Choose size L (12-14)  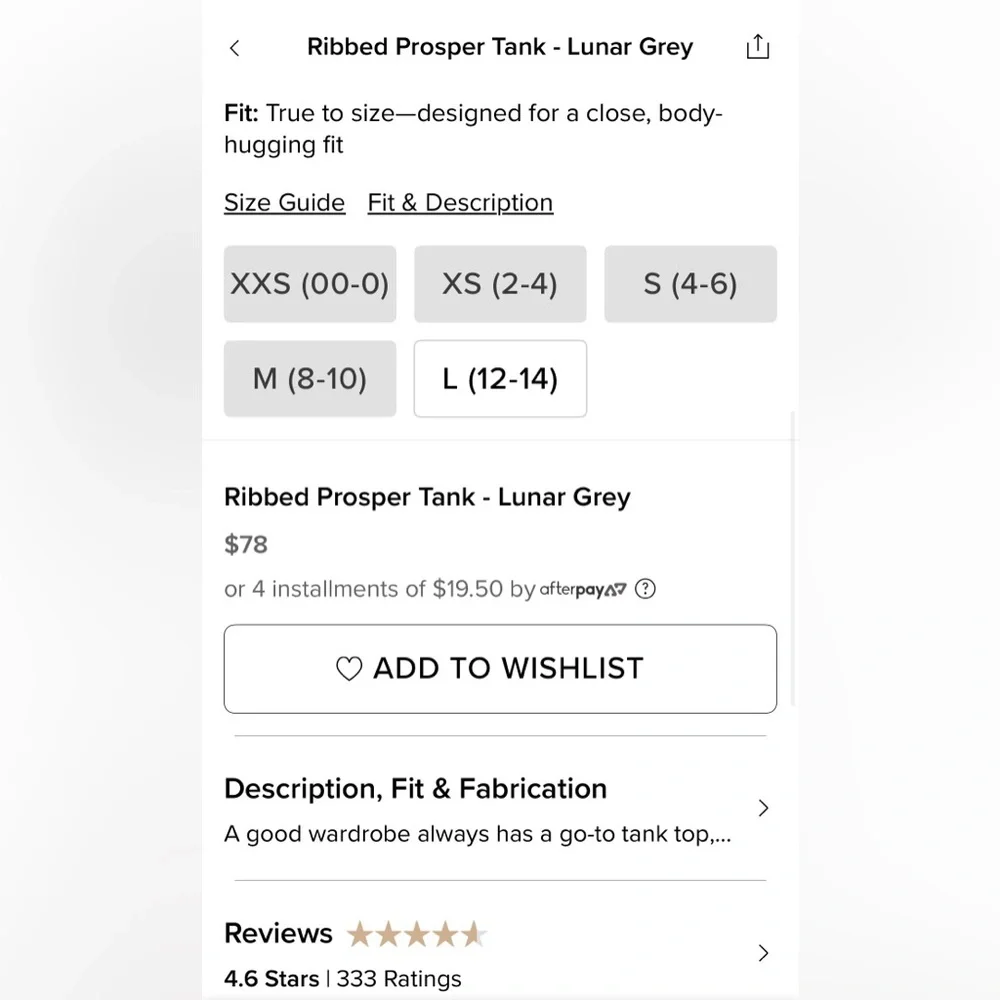500,379
